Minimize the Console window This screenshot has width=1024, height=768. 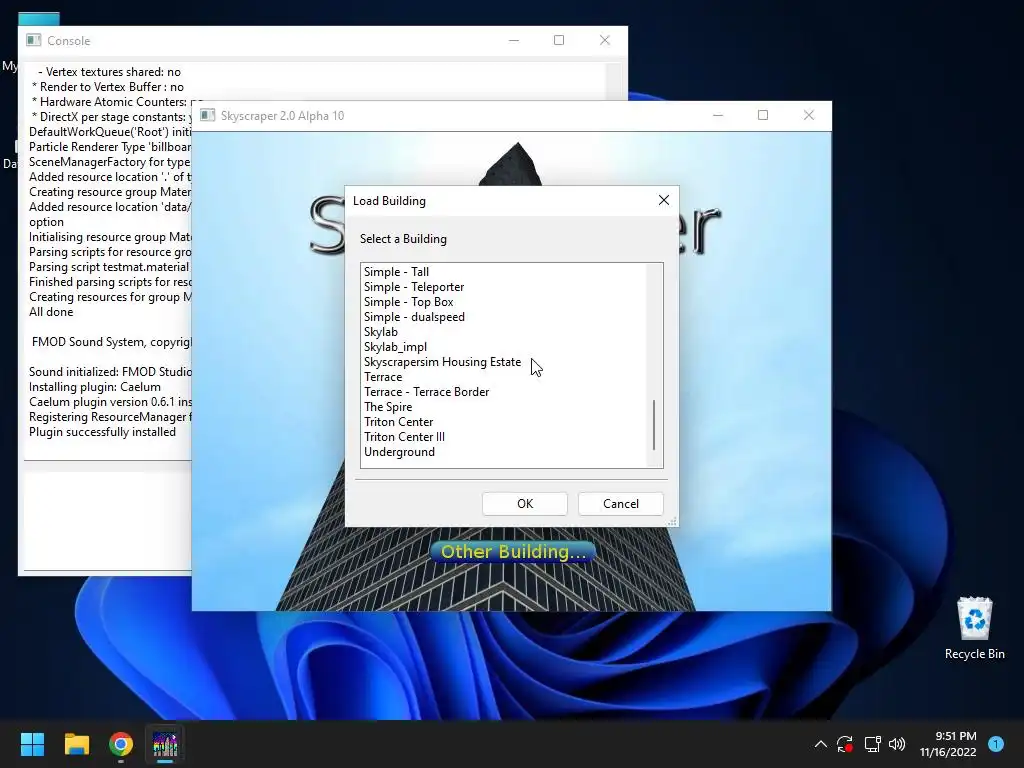point(514,40)
